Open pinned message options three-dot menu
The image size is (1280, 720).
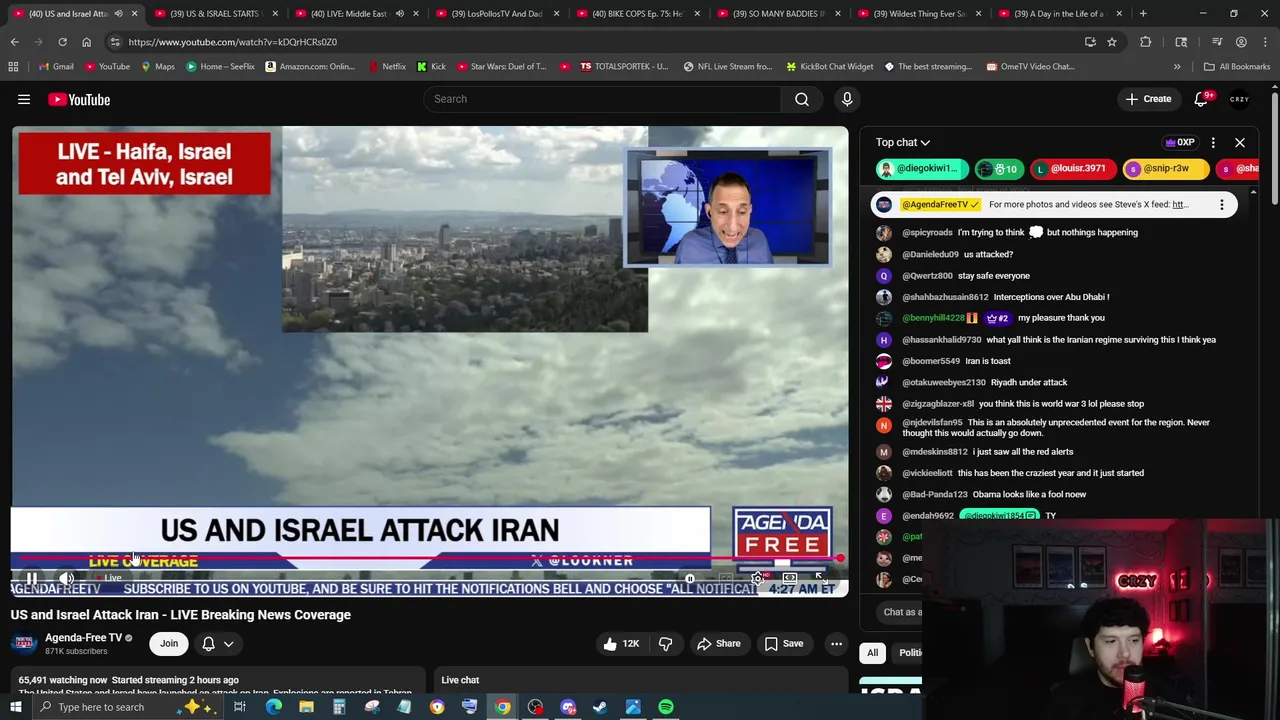[1221, 204]
